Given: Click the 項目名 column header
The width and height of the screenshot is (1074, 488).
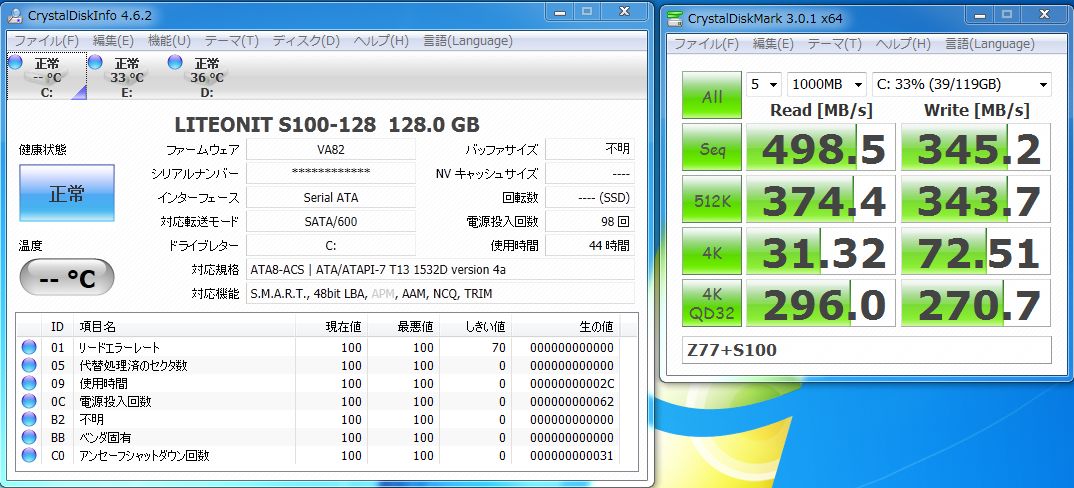Looking at the screenshot, I should [184, 327].
